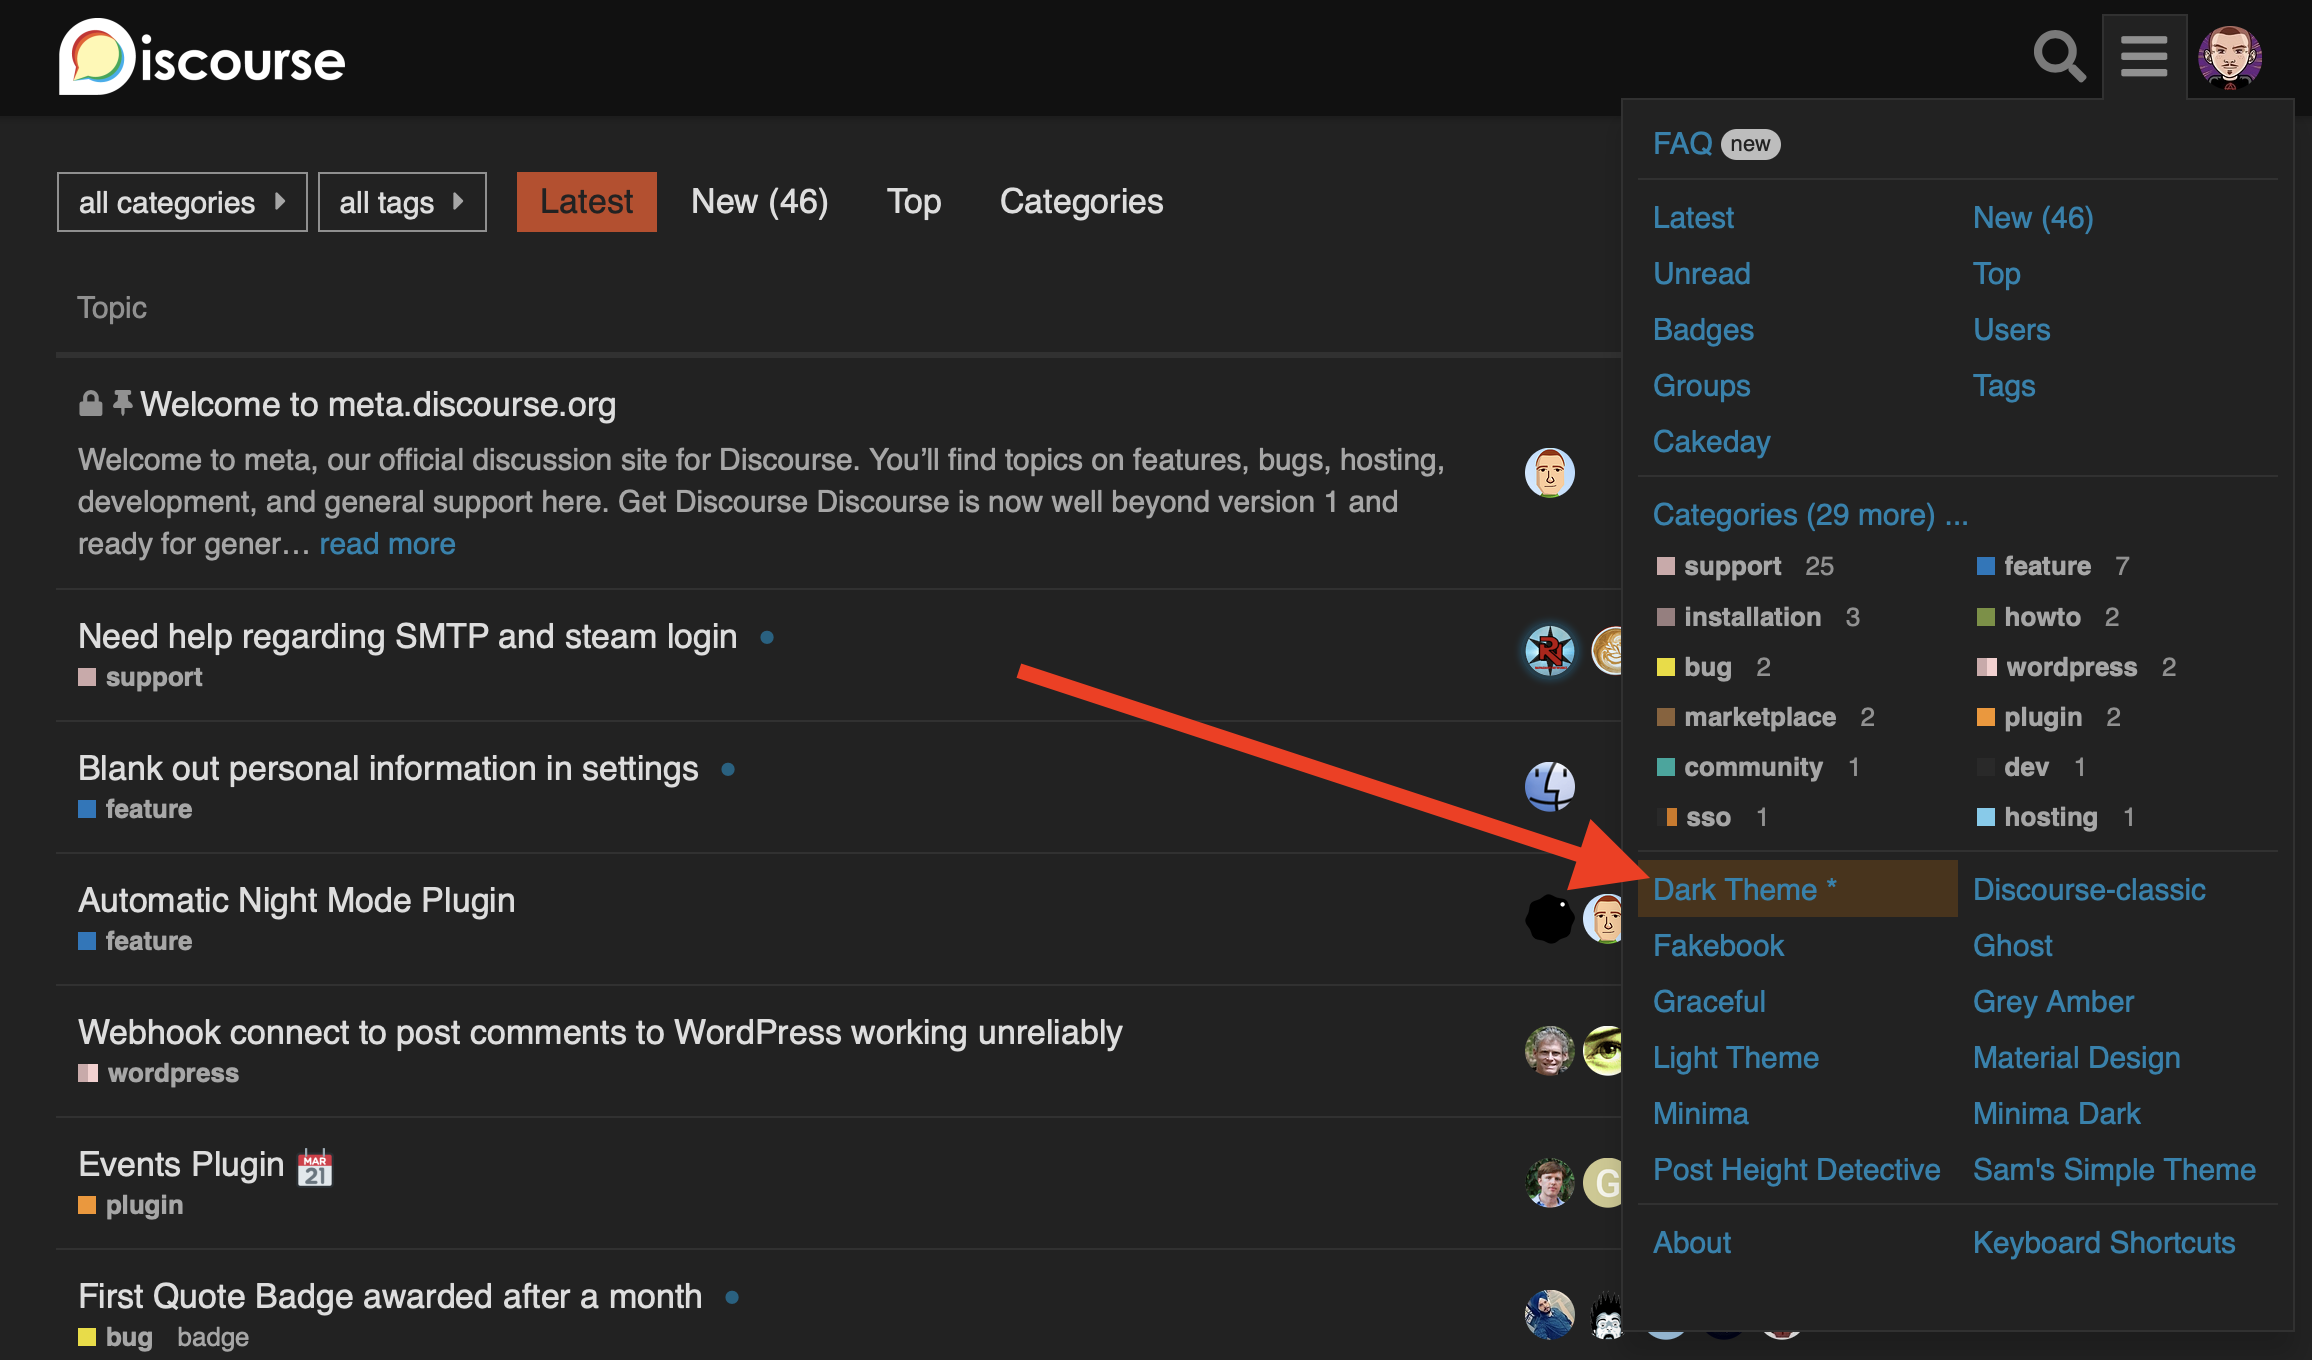This screenshot has height=1360, width=2312.
Task: Switch to the Latest tab
Action: [x=587, y=202]
